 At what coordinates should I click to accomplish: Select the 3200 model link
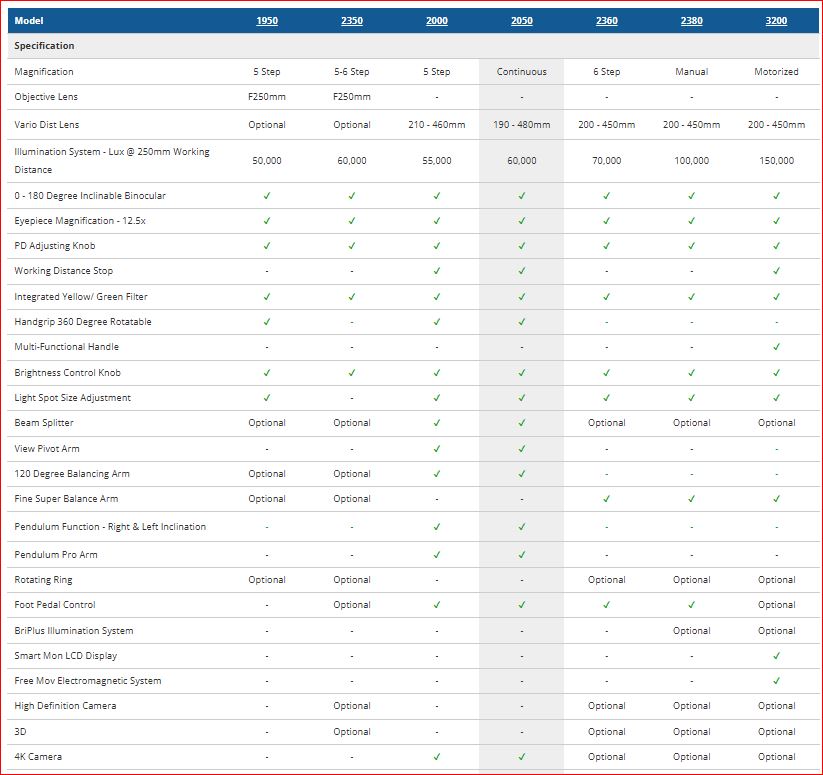(x=776, y=21)
